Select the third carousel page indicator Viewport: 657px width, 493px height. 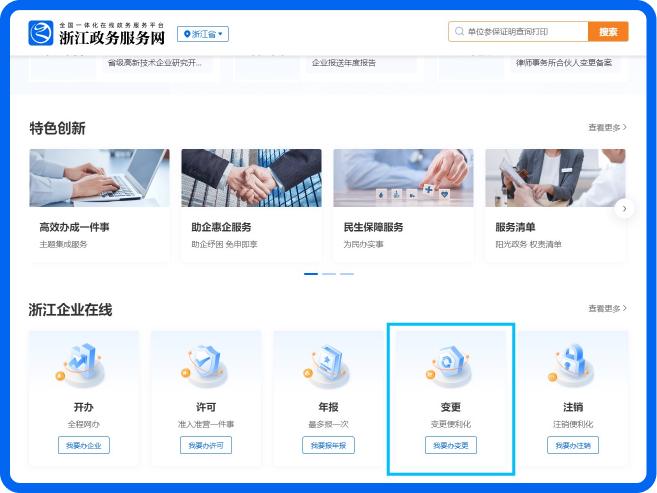347,274
